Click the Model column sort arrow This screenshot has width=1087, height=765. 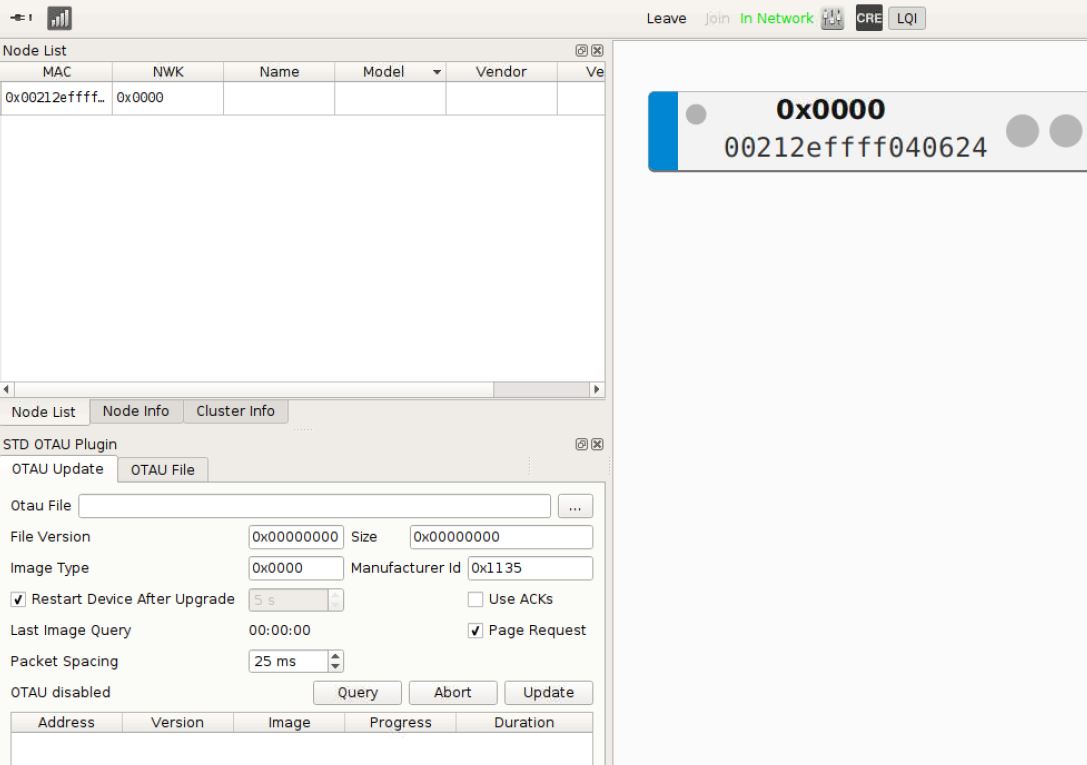click(437, 72)
